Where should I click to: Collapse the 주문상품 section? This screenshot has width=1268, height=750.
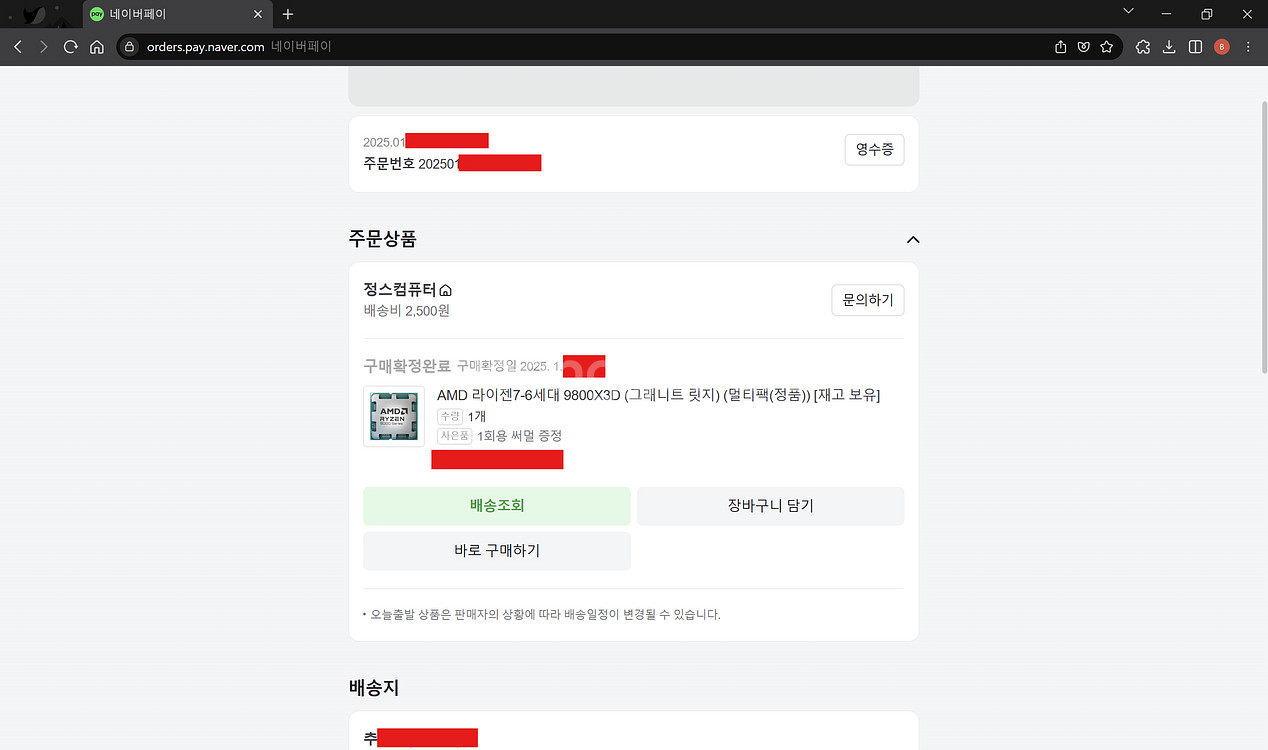click(912, 239)
